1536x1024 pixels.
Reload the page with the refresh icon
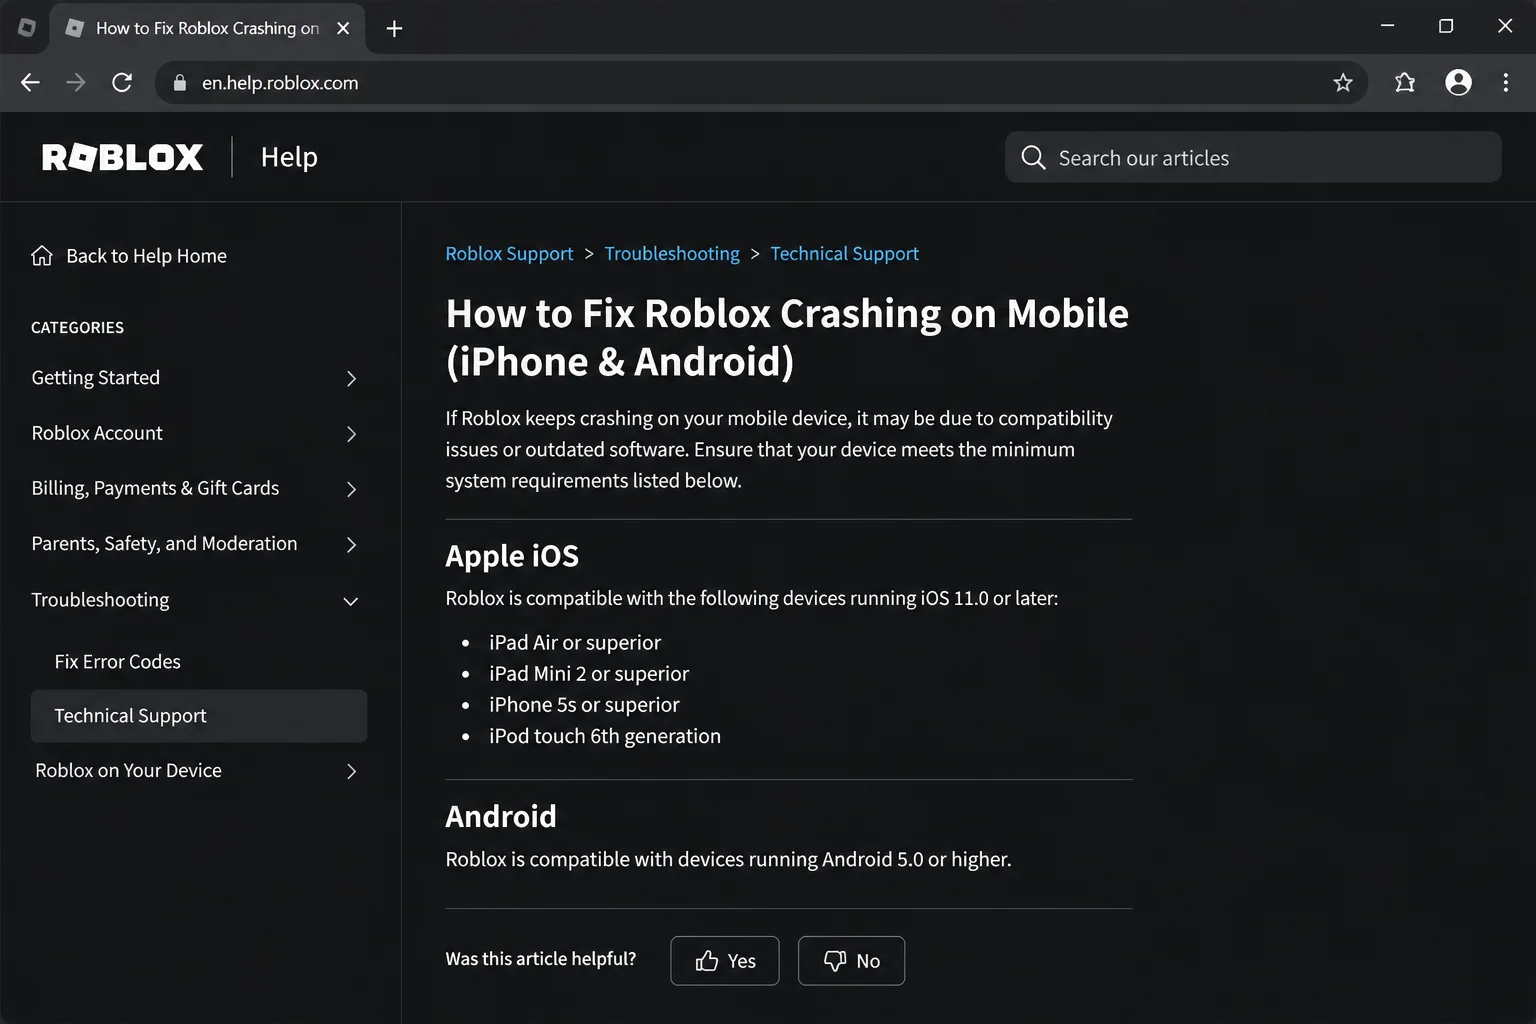point(122,83)
